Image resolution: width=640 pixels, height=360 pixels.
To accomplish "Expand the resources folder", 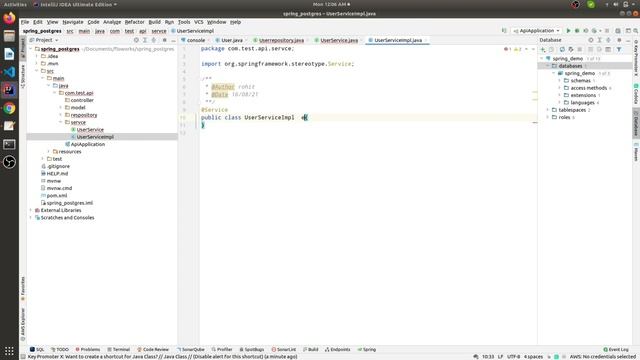I will (x=49, y=151).
